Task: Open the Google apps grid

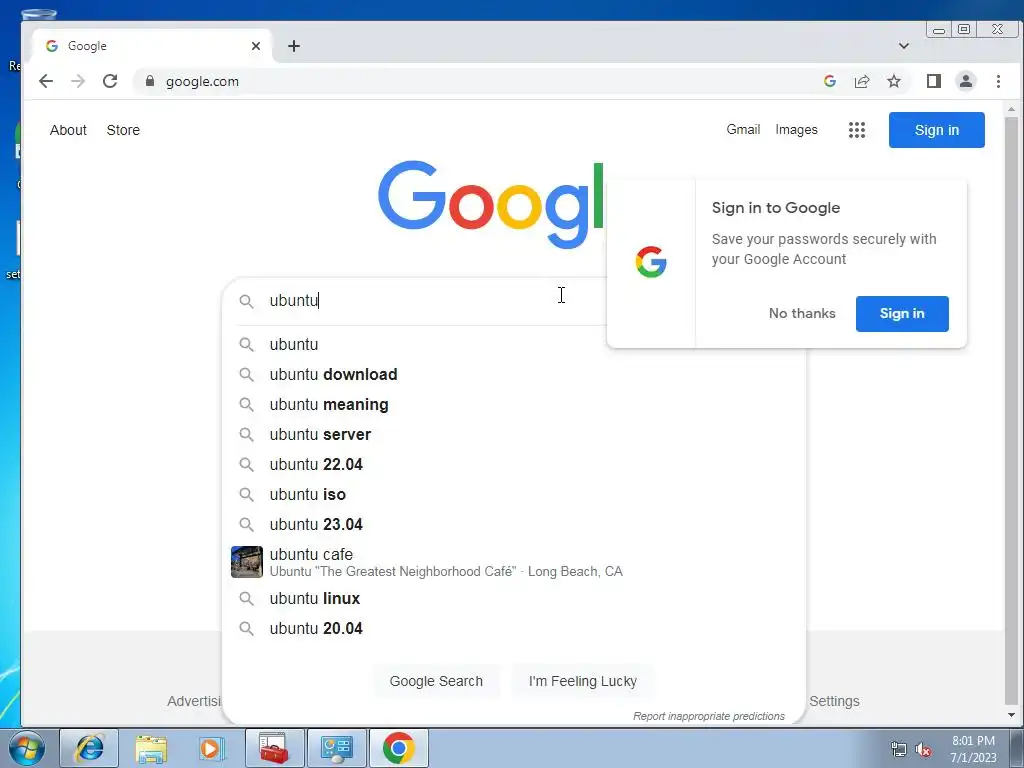Action: 857,130
